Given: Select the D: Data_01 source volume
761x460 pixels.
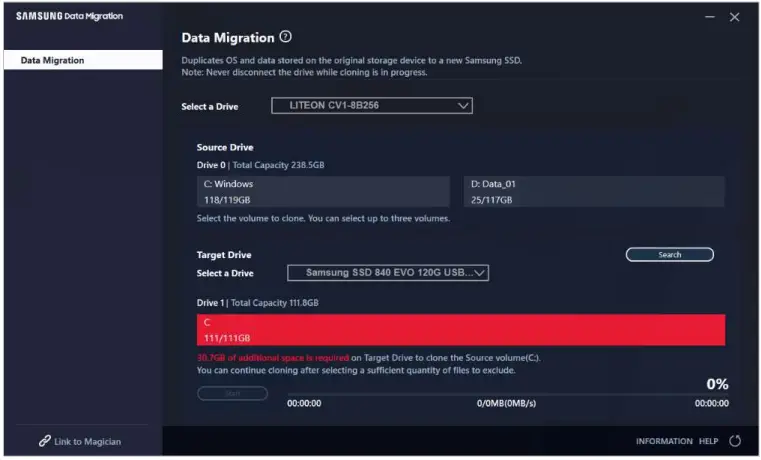Looking at the screenshot, I should point(594,192).
